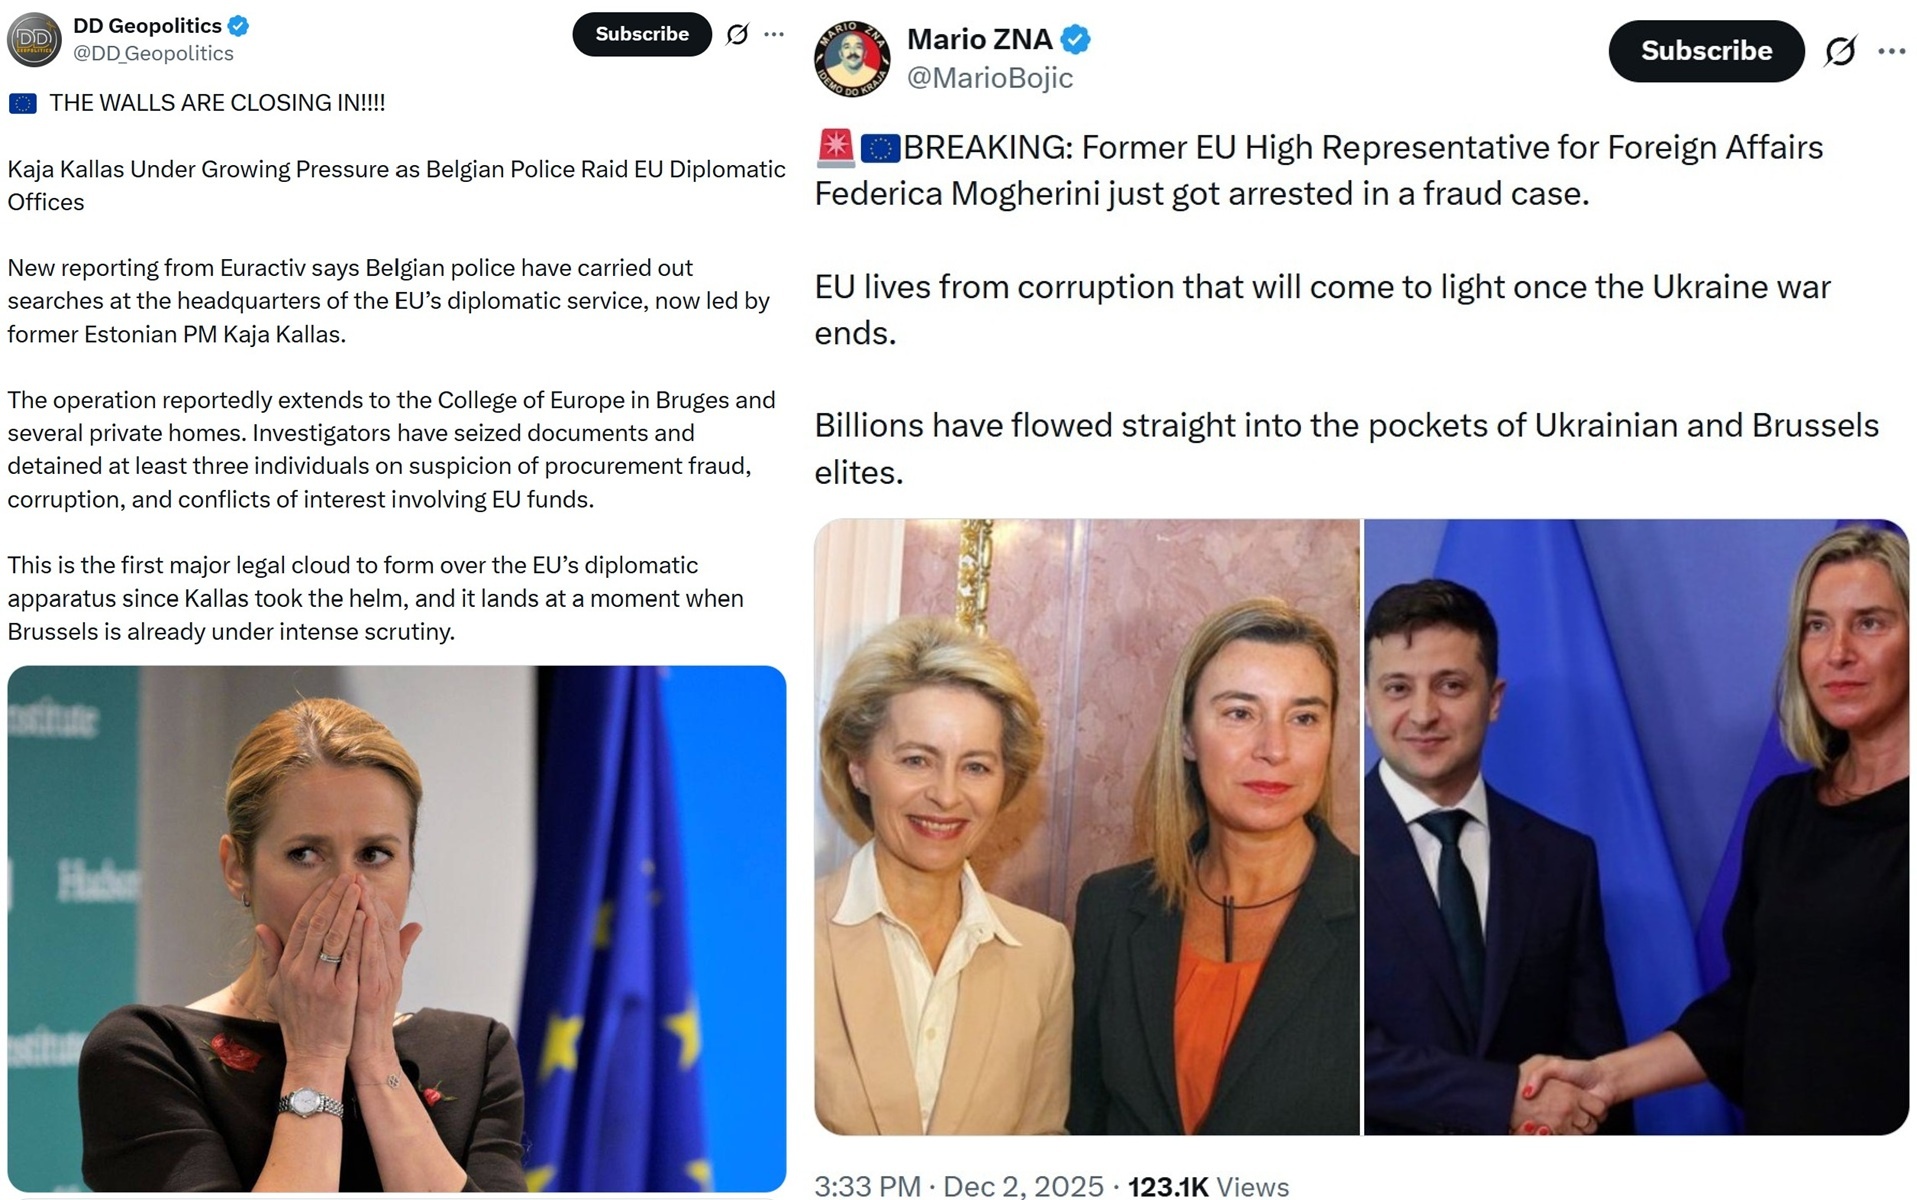Open the photo of two women posing
Screen dimensions: 1917x1200
click(1086, 826)
